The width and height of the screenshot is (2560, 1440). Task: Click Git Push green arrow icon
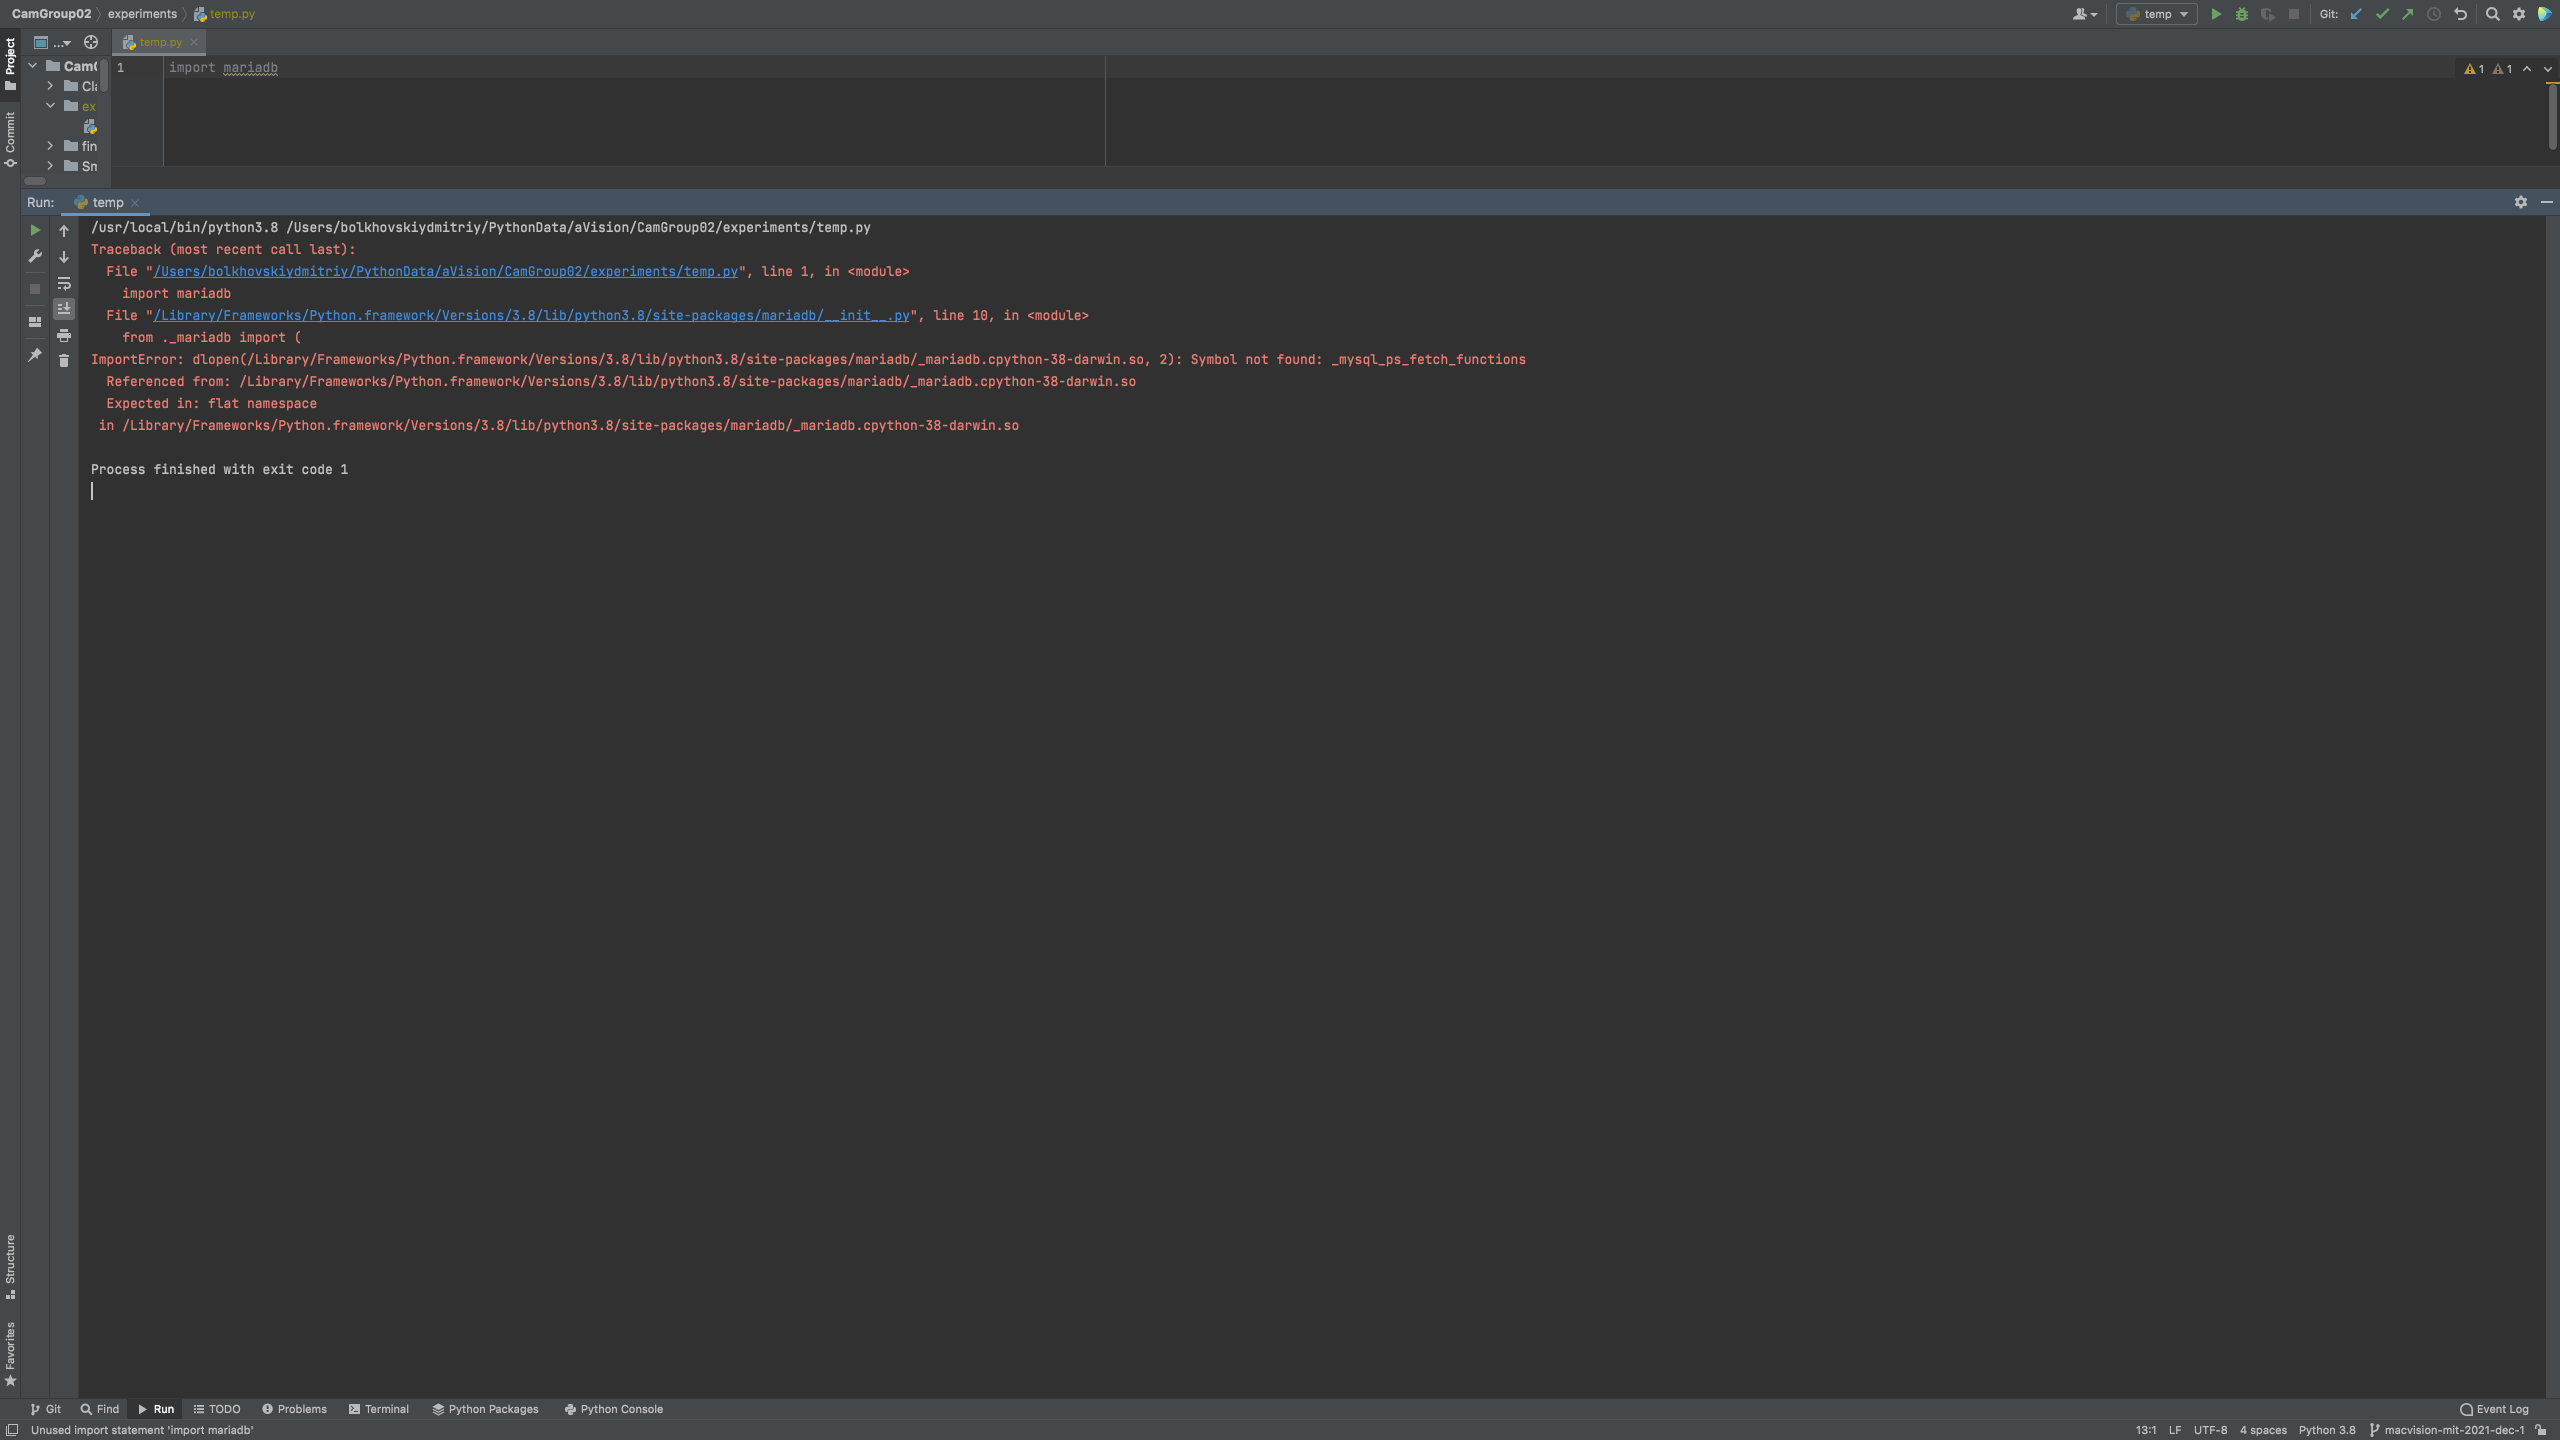click(x=2408, y=14)
